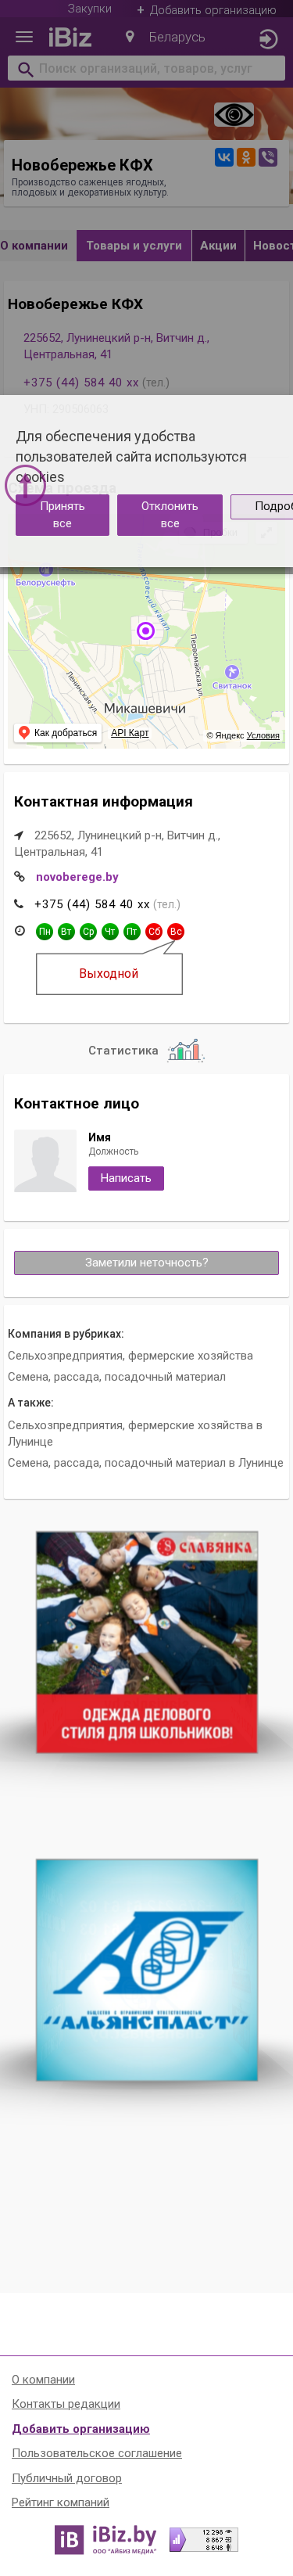Click the scroll-to-top arrow circle

[x=25, y=486]
